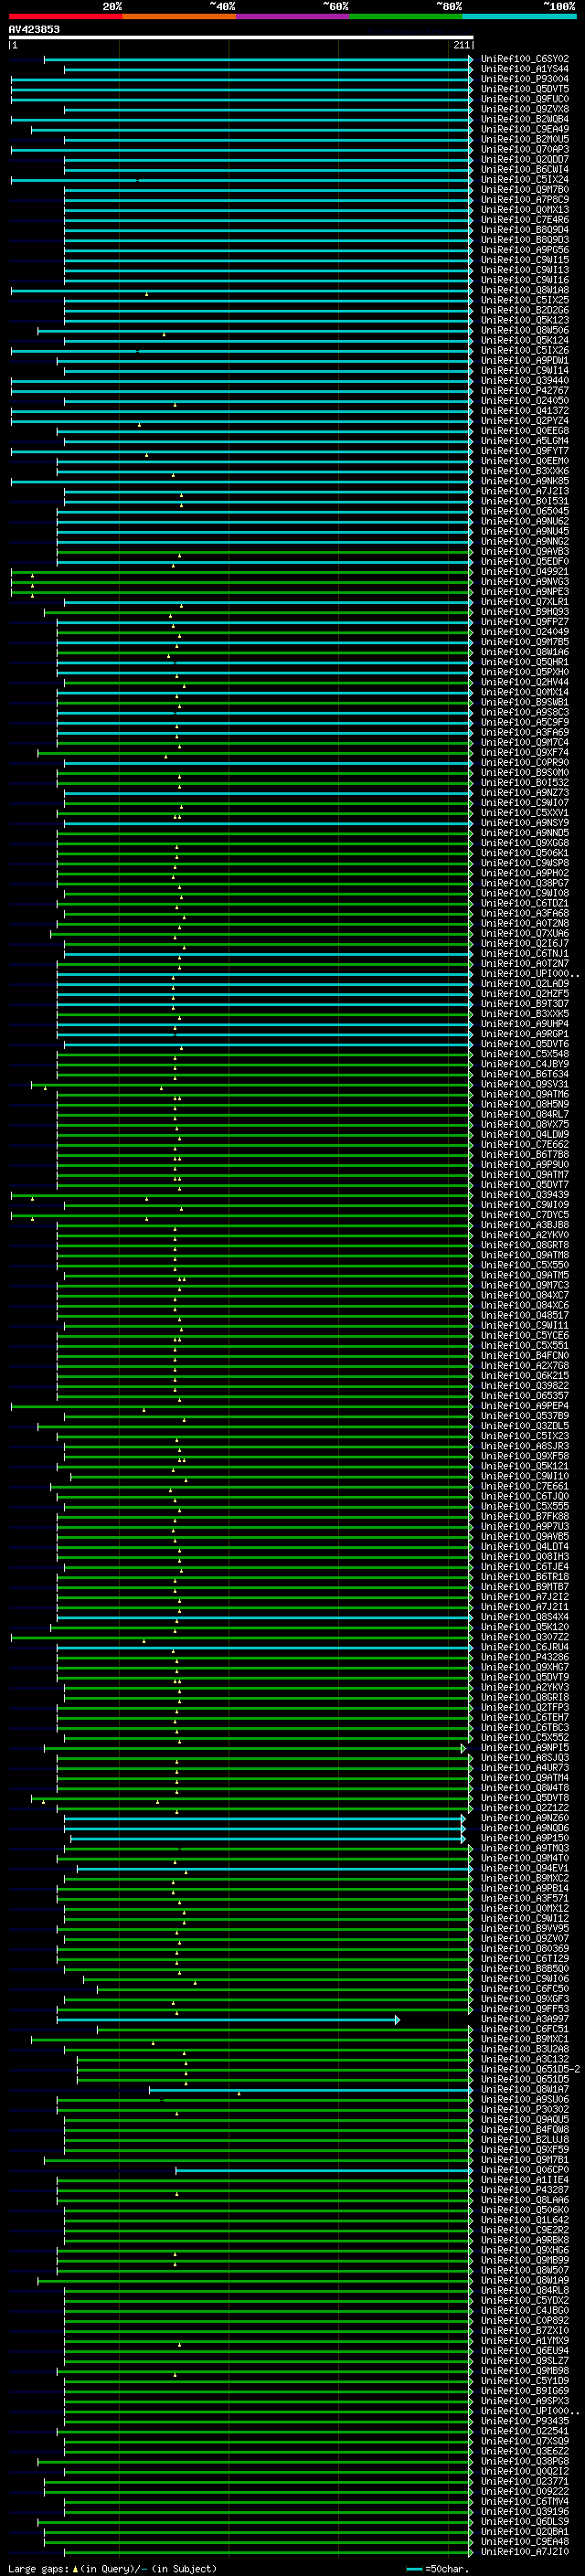Click the UniRef100_Q94EV1 label
The width and height of the screenshot is (585, 2576).
(525, 1868)
